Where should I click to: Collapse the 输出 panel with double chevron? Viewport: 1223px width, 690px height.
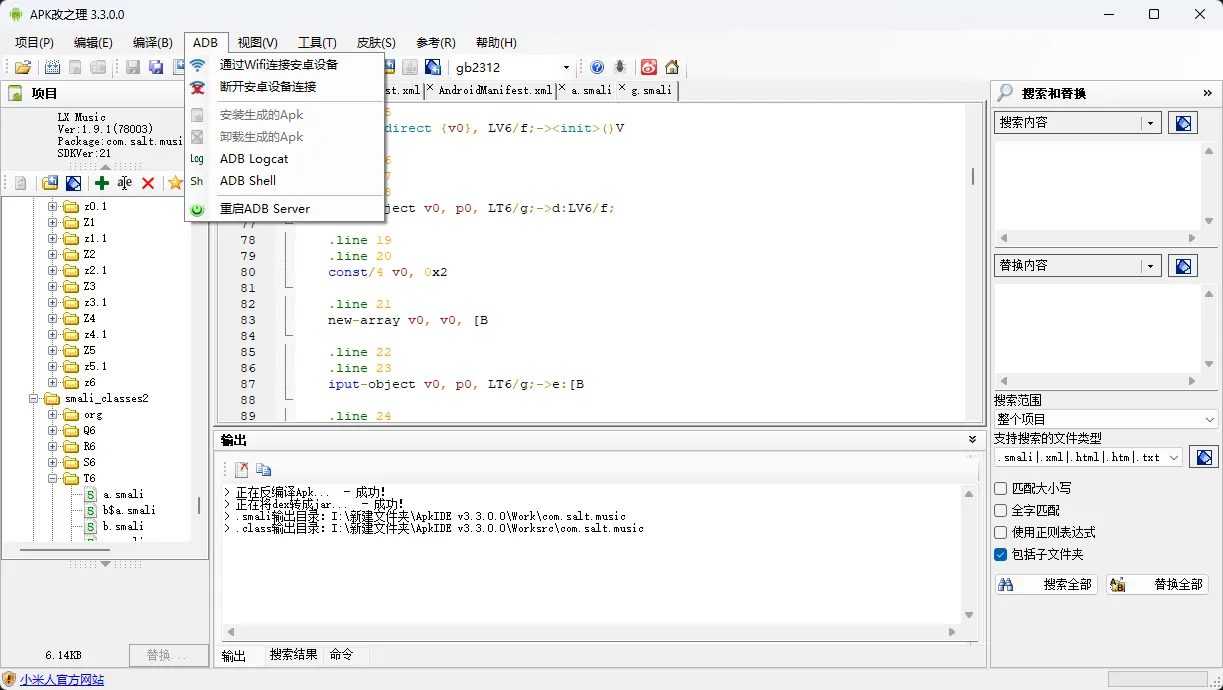(973, 440)
